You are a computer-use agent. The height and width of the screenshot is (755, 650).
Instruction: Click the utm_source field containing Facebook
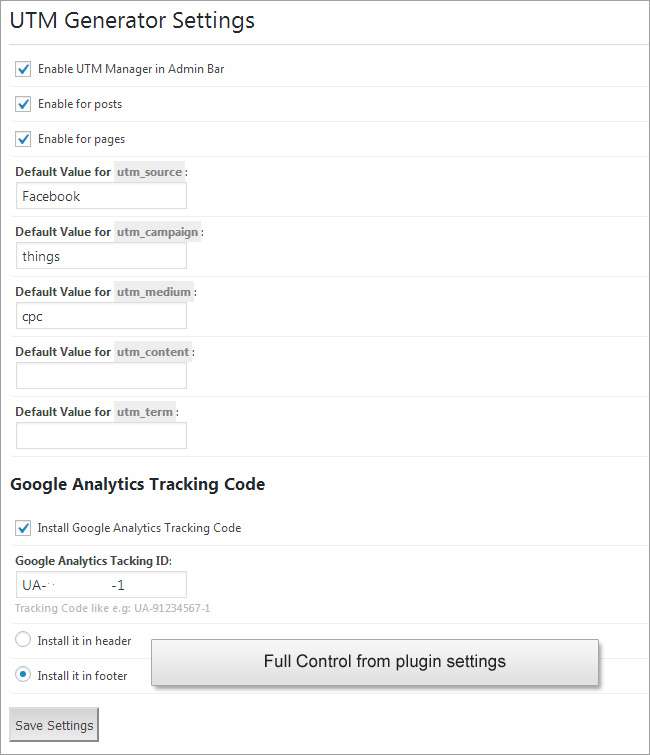(101, 196)
